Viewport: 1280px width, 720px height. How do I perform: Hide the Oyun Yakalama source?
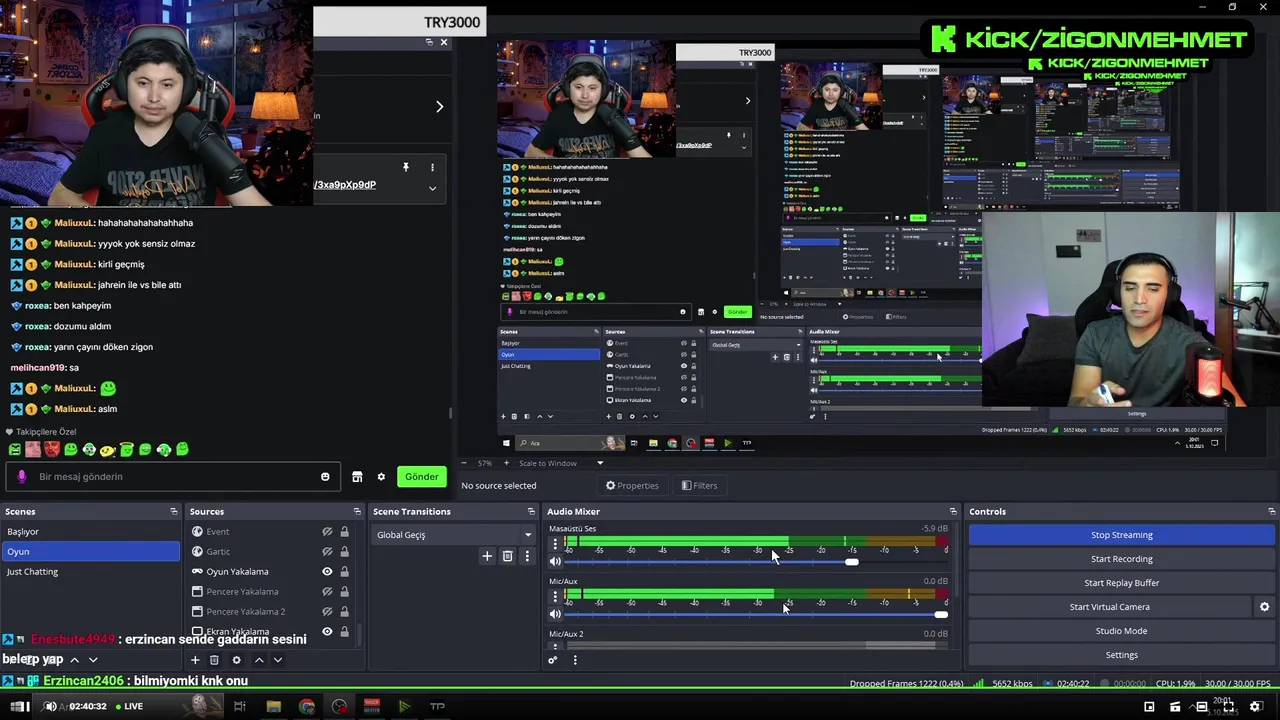tap(327, 572)
